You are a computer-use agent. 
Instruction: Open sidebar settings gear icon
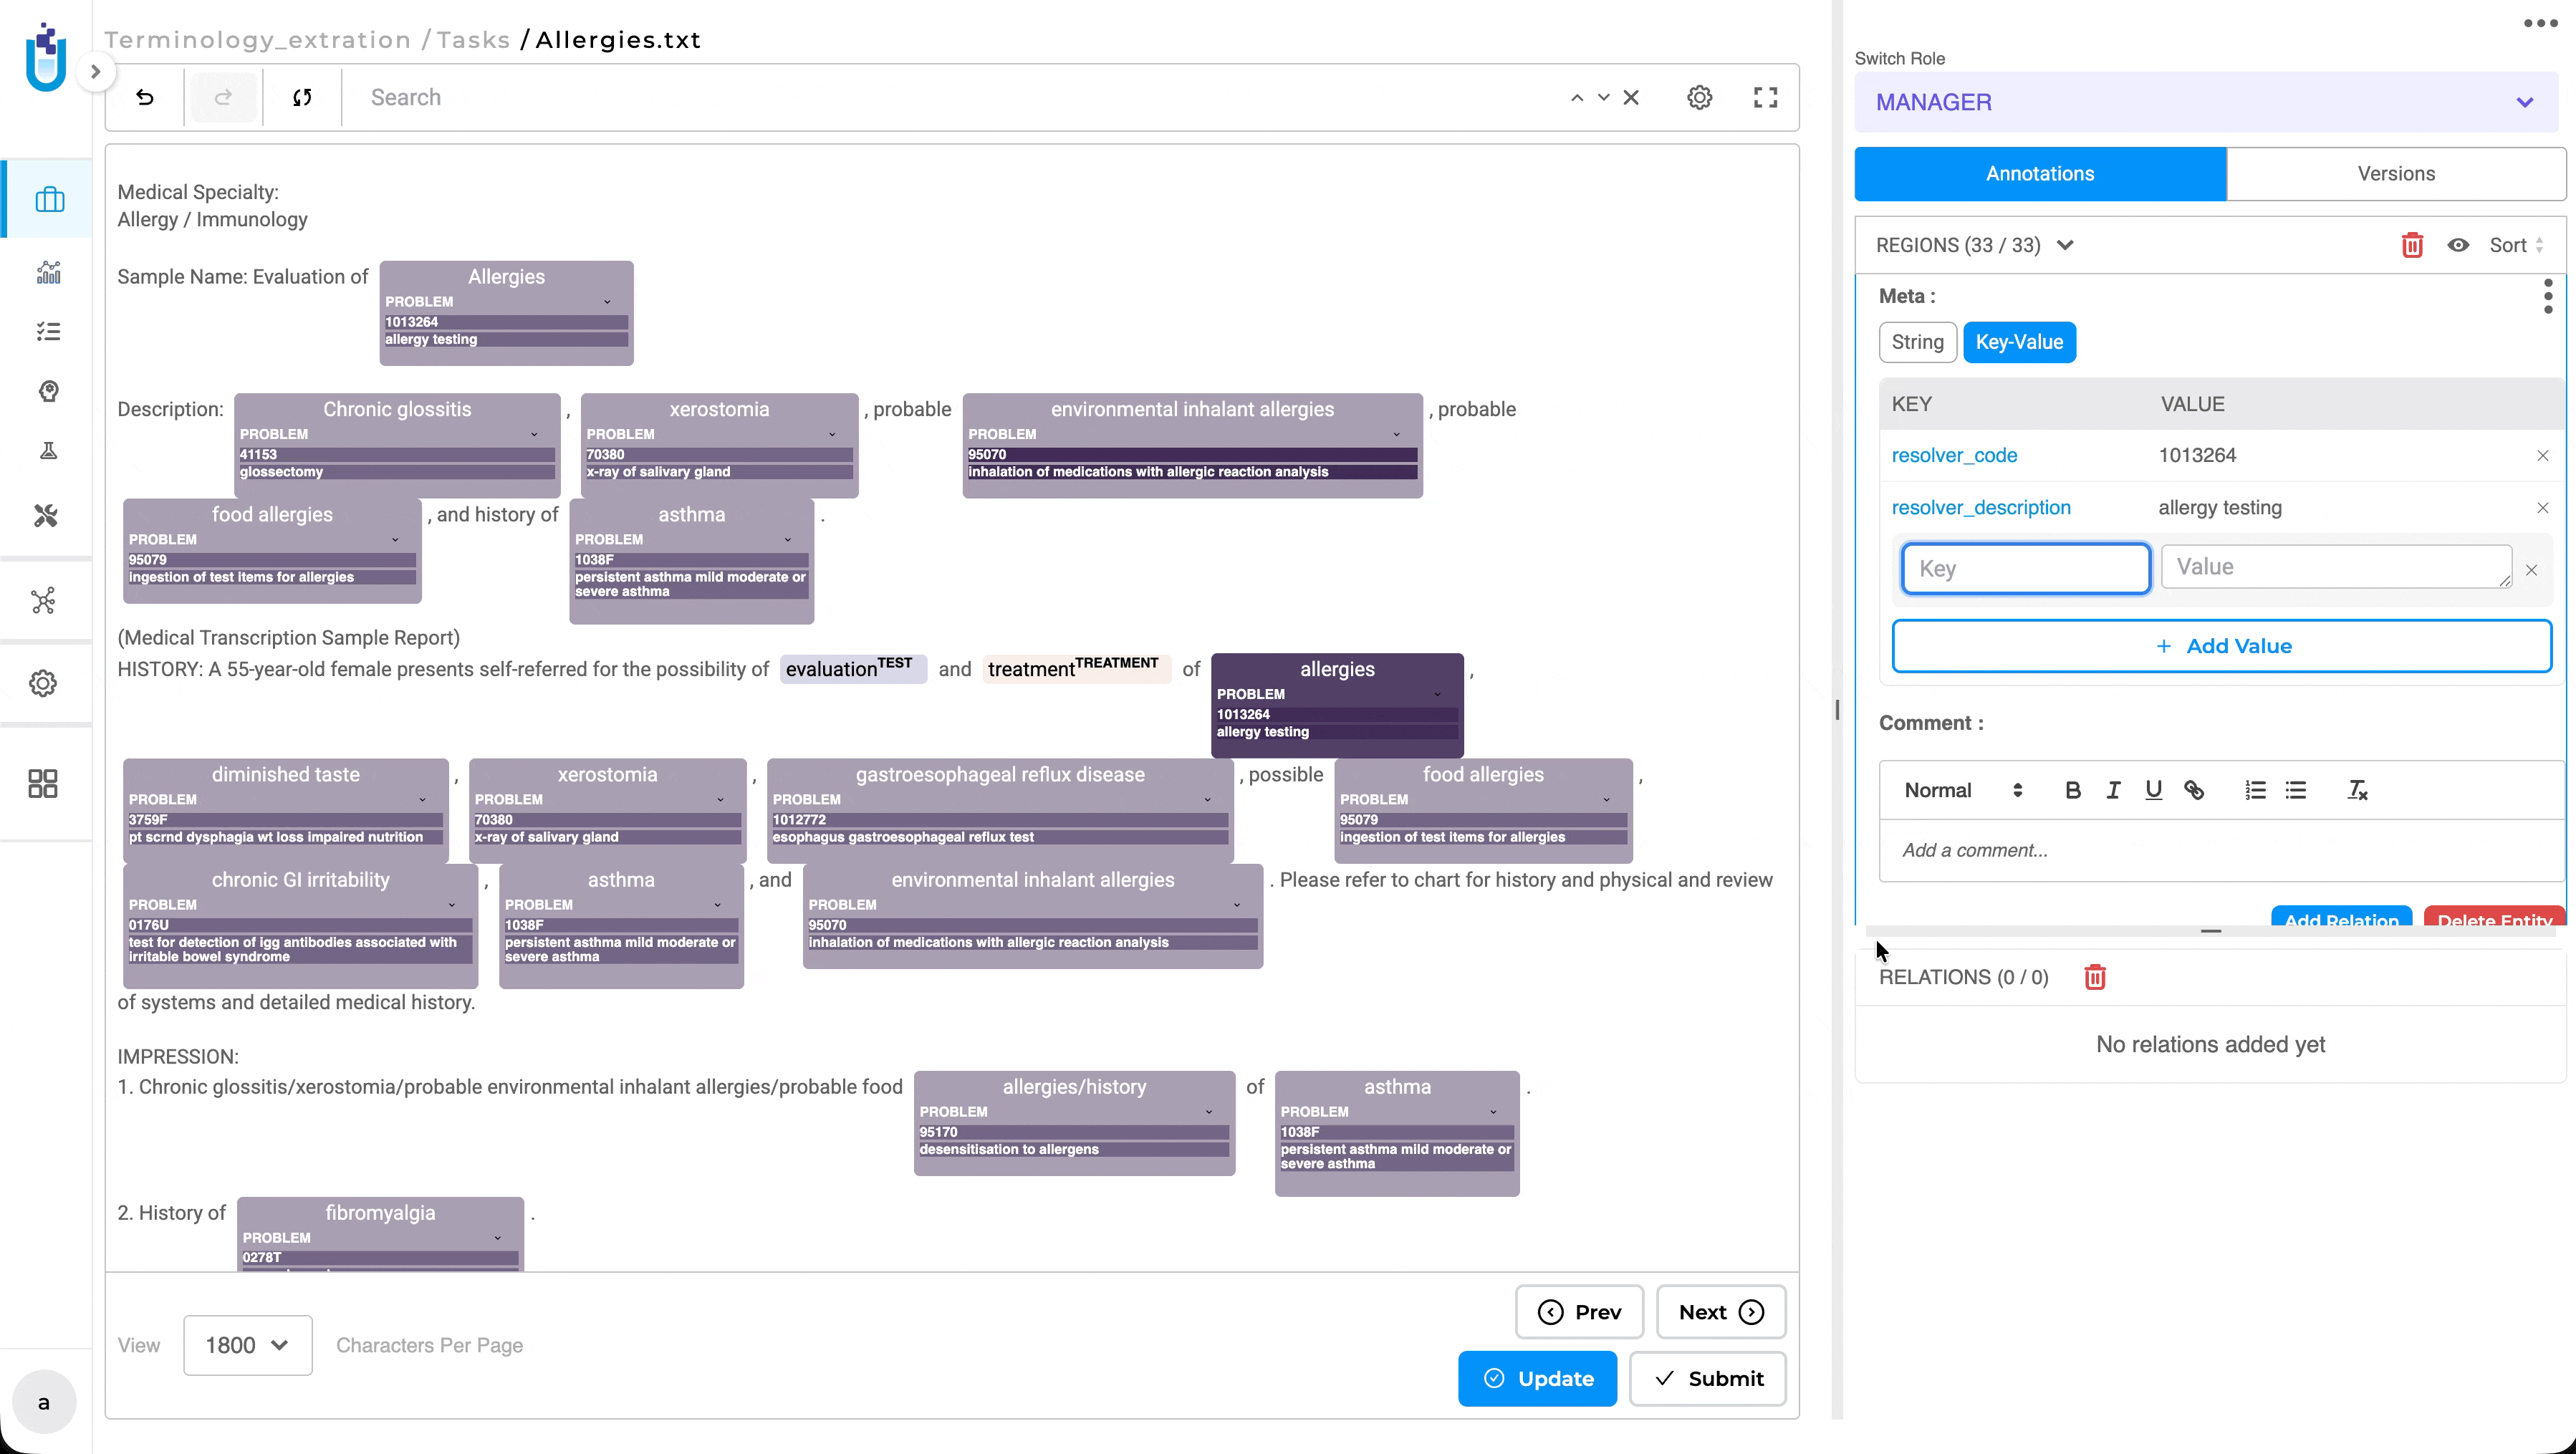click(43, 684)
